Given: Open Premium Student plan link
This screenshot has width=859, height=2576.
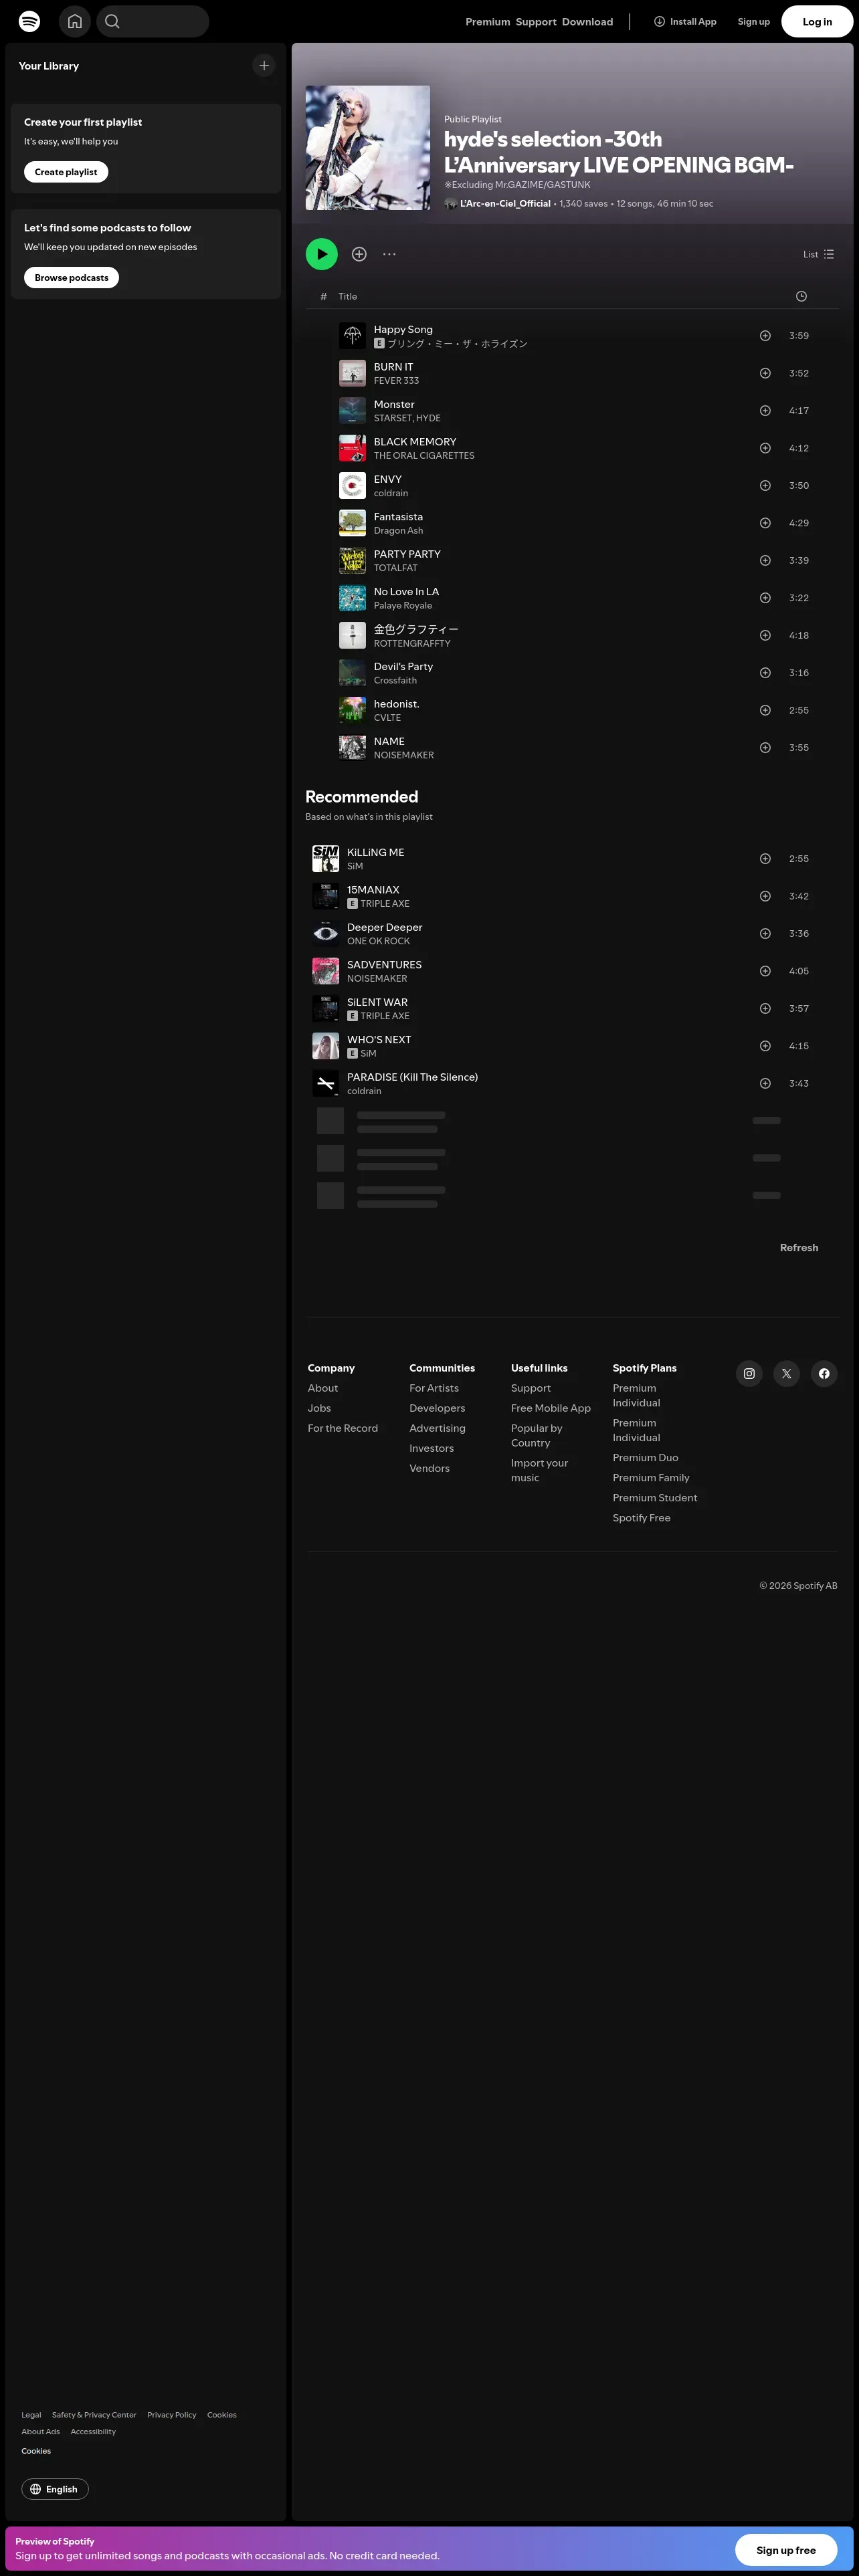Looking at the screenshot, I should [655, 1498].
